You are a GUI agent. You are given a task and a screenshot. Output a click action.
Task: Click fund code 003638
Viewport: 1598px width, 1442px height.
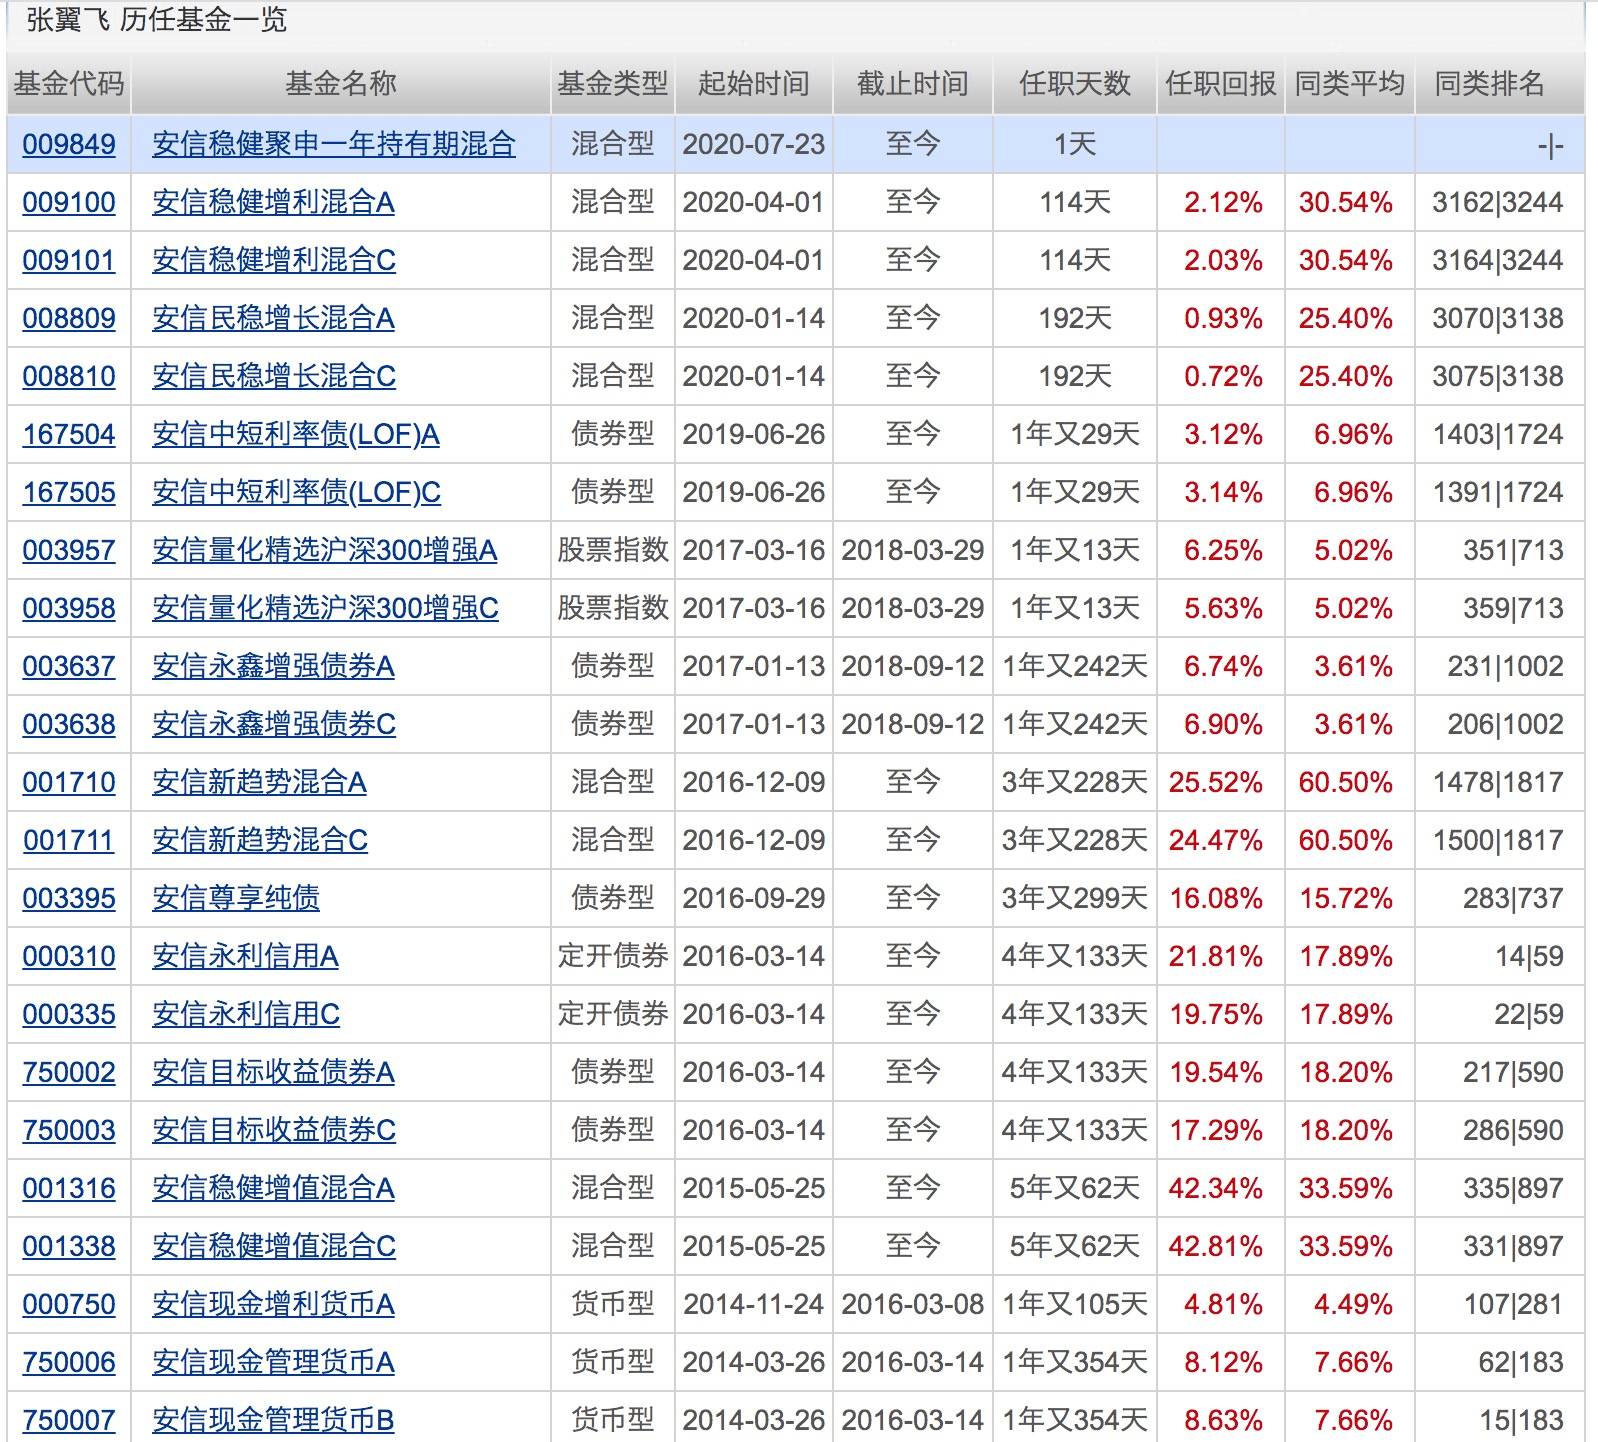pyautogui.click(x=69, y=724)
